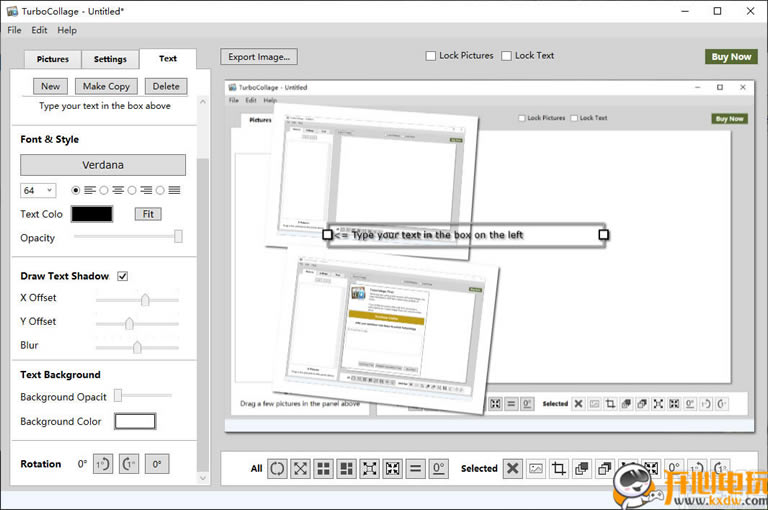The width and height of the screenshot is (768, 510).
Task: Open the Verdana font chooser
Action: (x=103, y=164)
